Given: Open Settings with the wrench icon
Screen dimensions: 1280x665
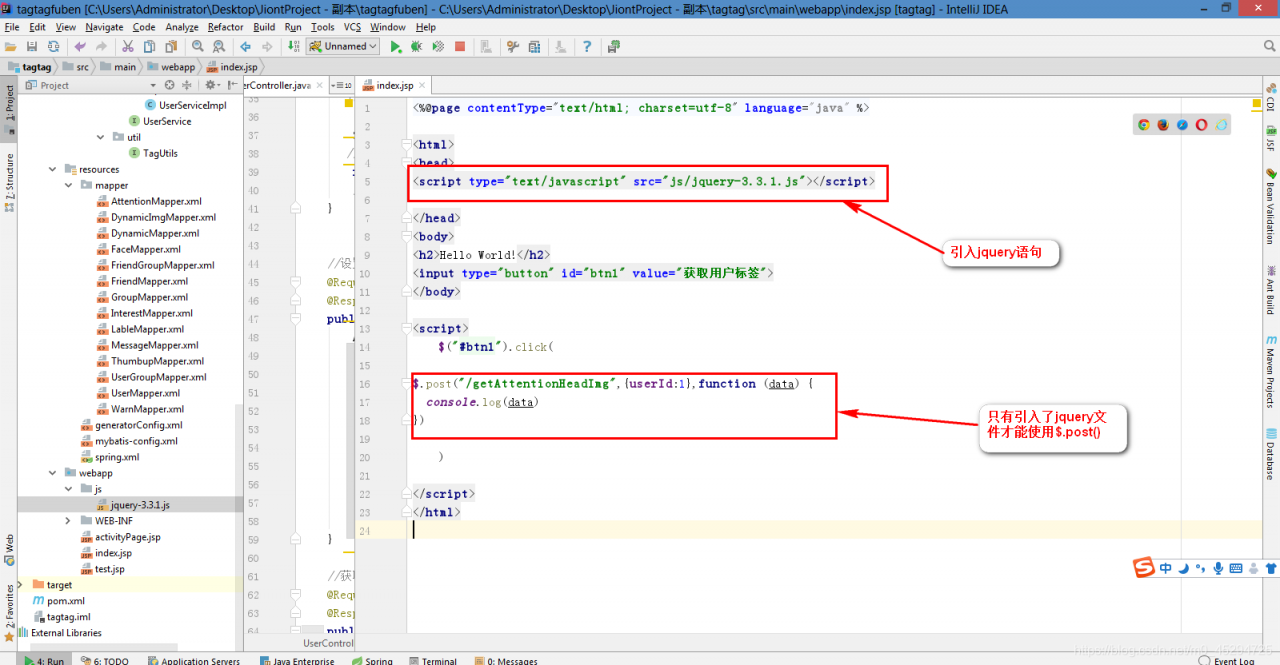Looking at the screenshot, I should [513, 46].
